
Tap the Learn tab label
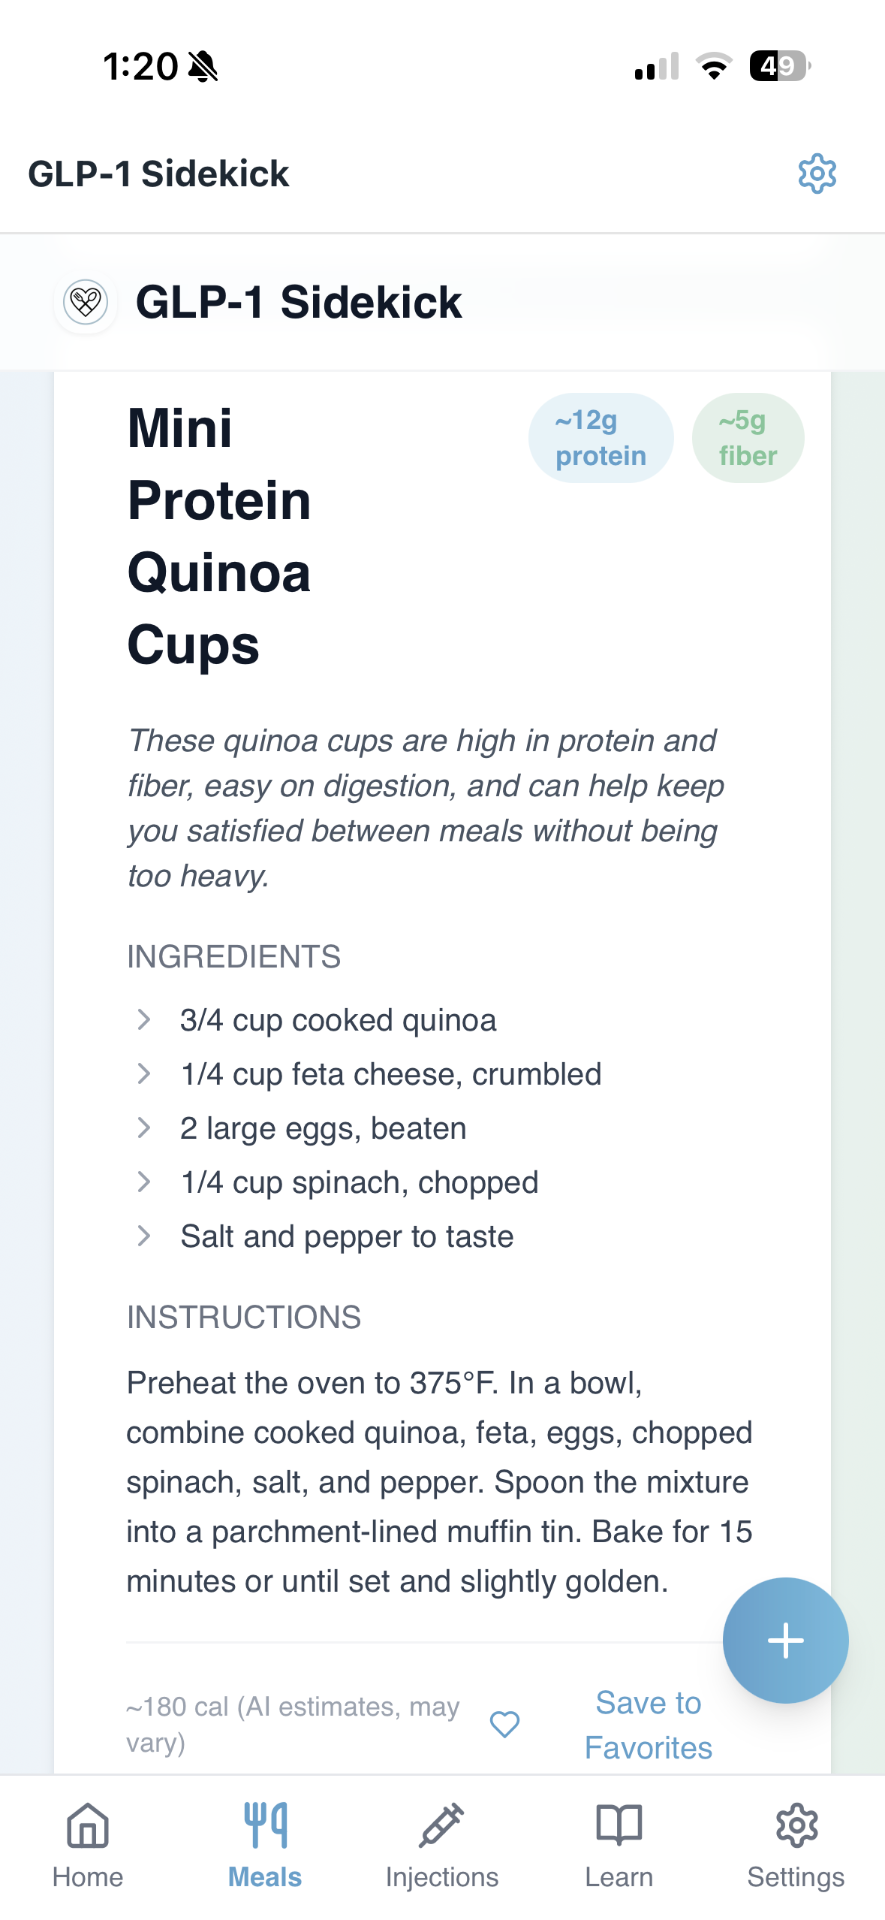619,1877
